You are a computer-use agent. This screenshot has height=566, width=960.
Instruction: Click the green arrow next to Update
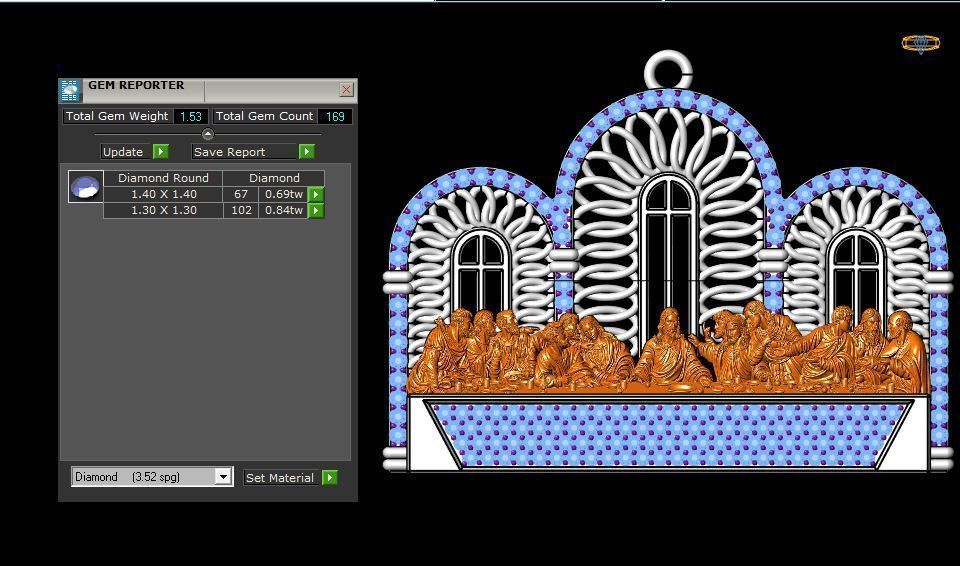pos(160,151)
